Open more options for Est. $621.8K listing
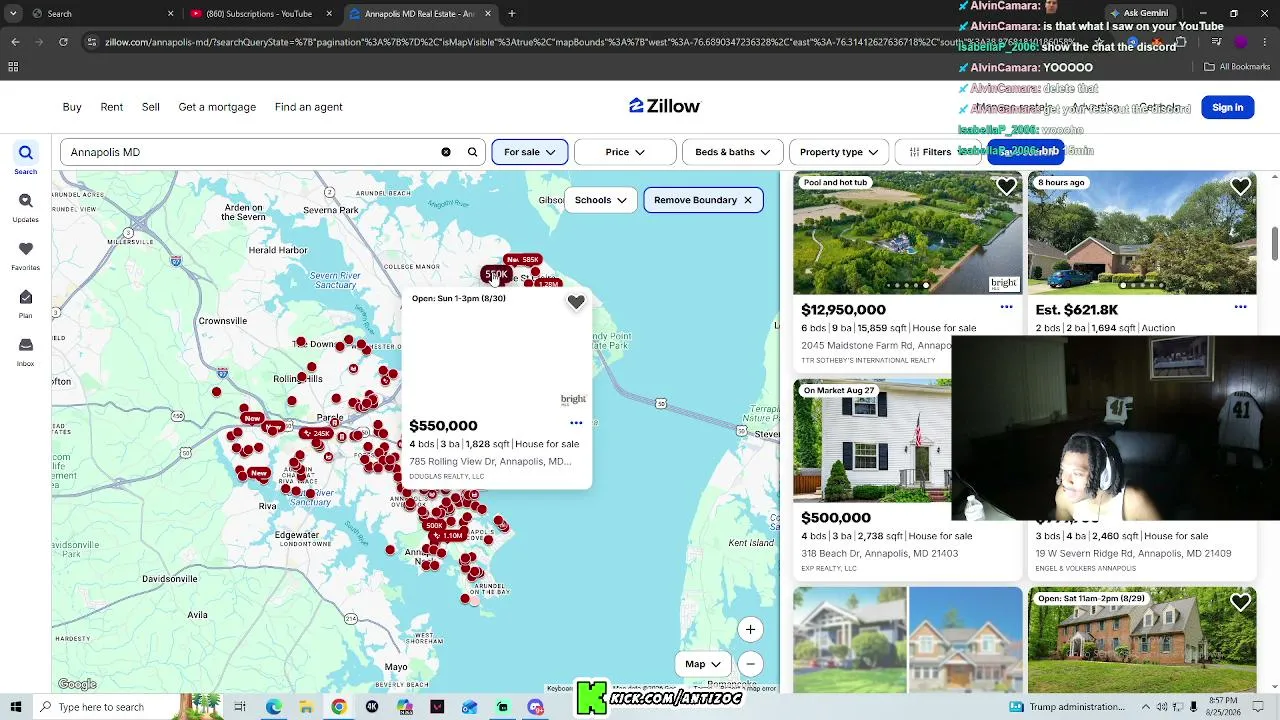The width and height of the screenshot is (1280, 720). (x=1240, y=307)
